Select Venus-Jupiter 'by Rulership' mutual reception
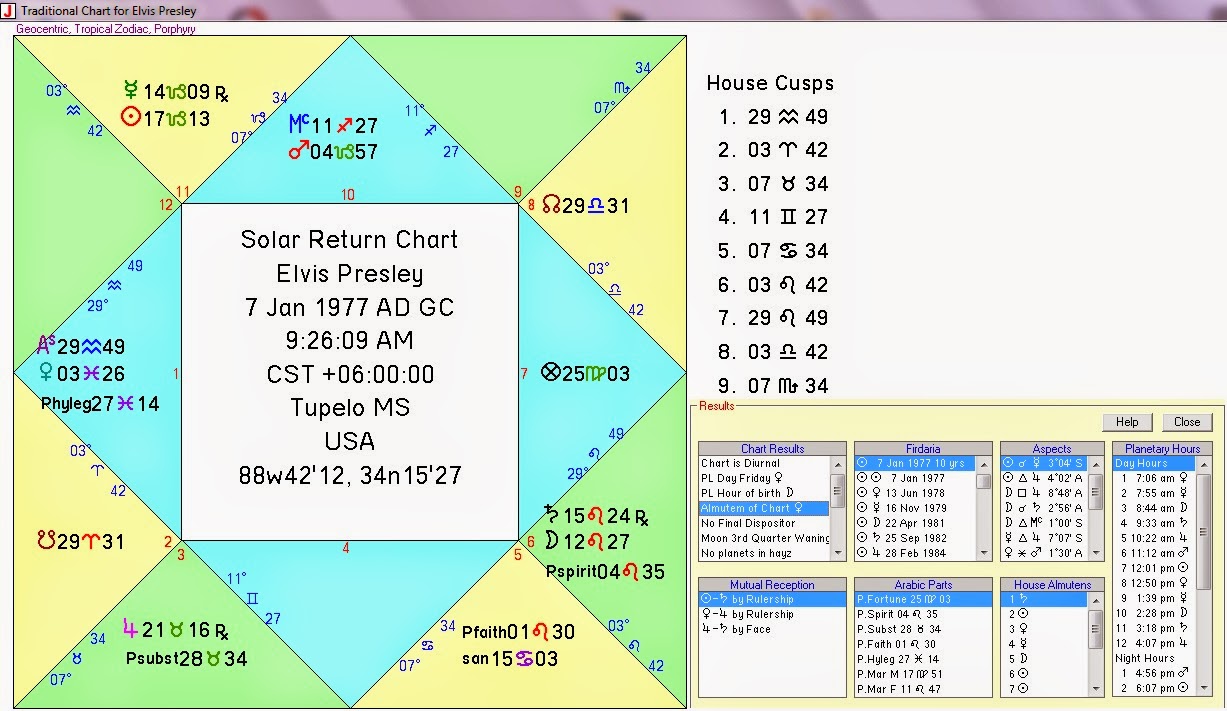The width and height of the screenshot is (1227, 711). click(772, 614)
